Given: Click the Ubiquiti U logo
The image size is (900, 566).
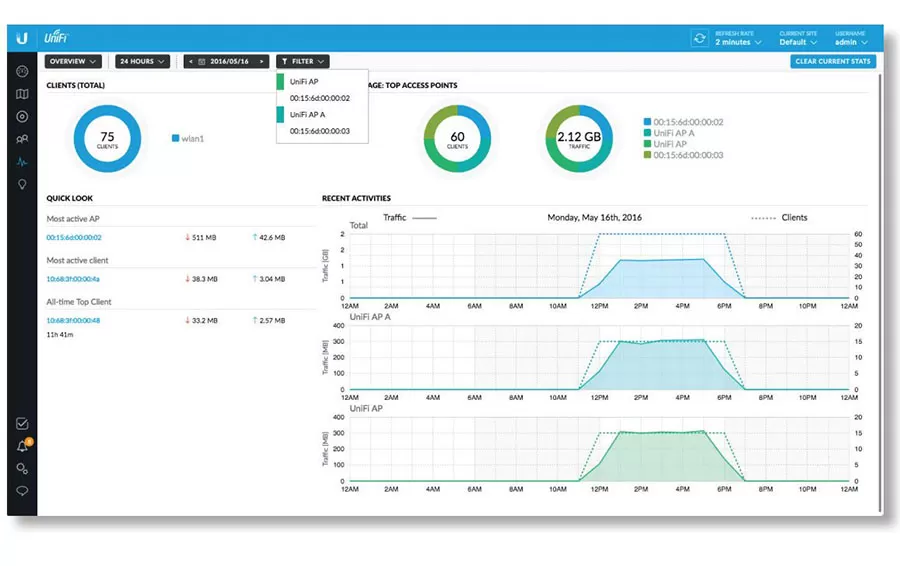Looking at the screenshot, I should tap(22, 38).
